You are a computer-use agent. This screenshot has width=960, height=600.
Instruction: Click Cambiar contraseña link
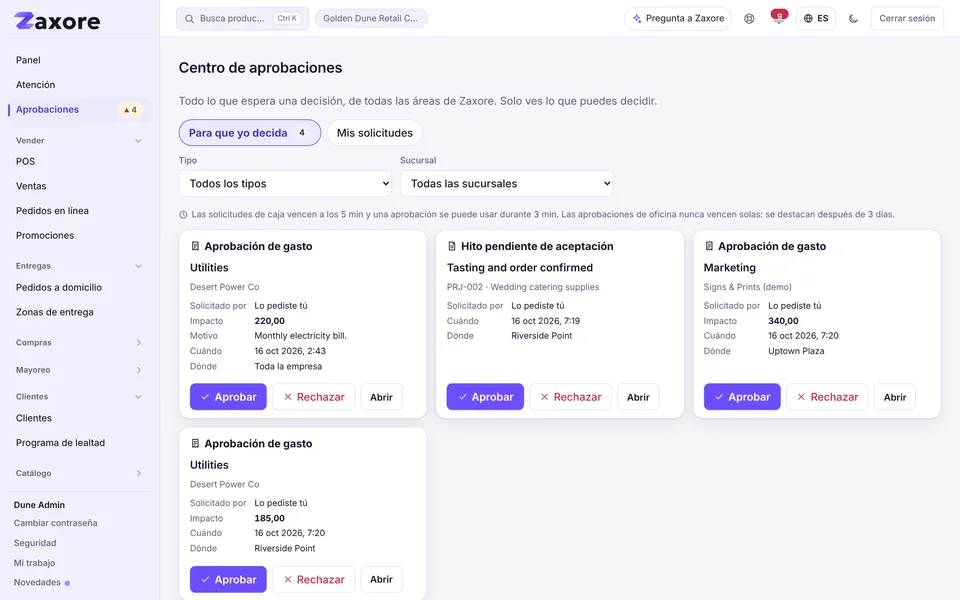[x=56, y=523]
